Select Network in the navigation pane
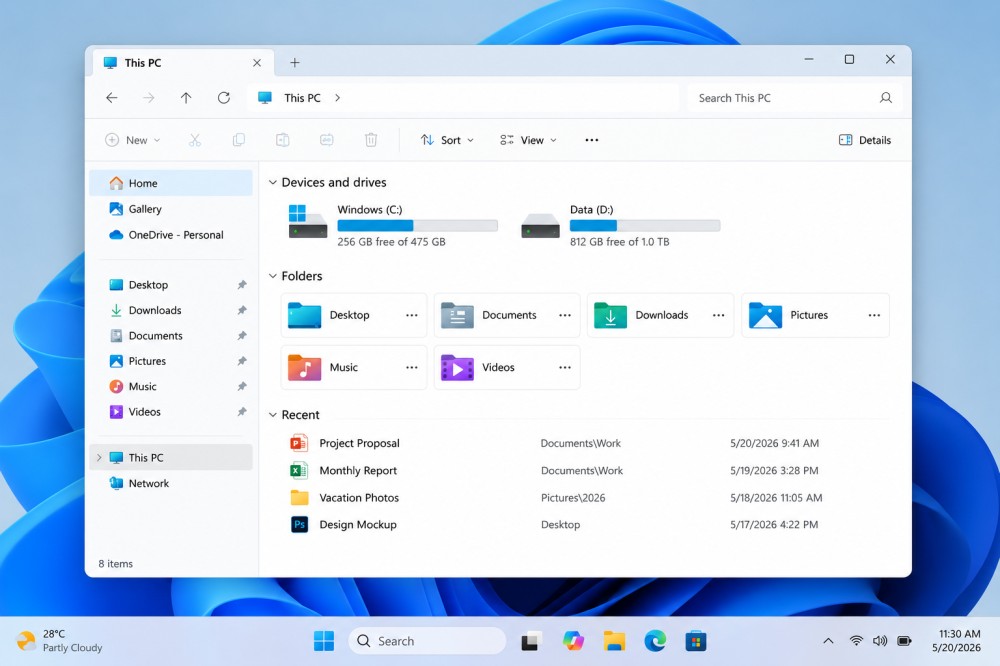 click(x=171, y=484)
